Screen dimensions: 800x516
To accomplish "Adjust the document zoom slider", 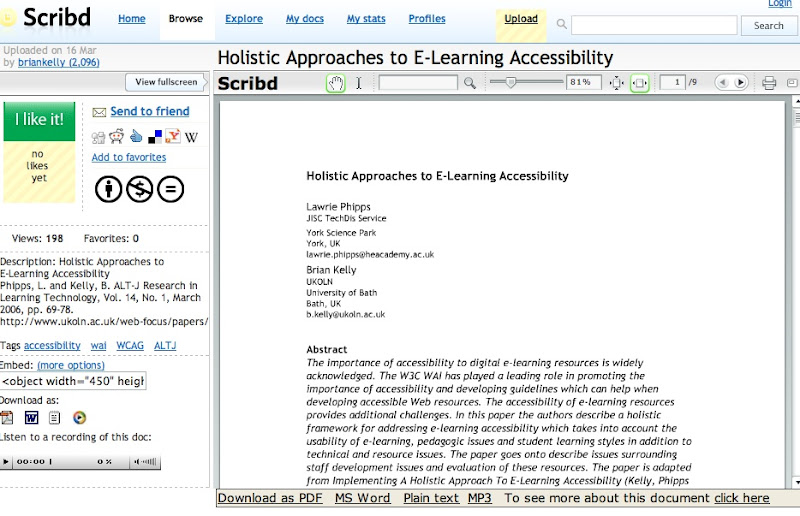I will [x=510, y=83].
